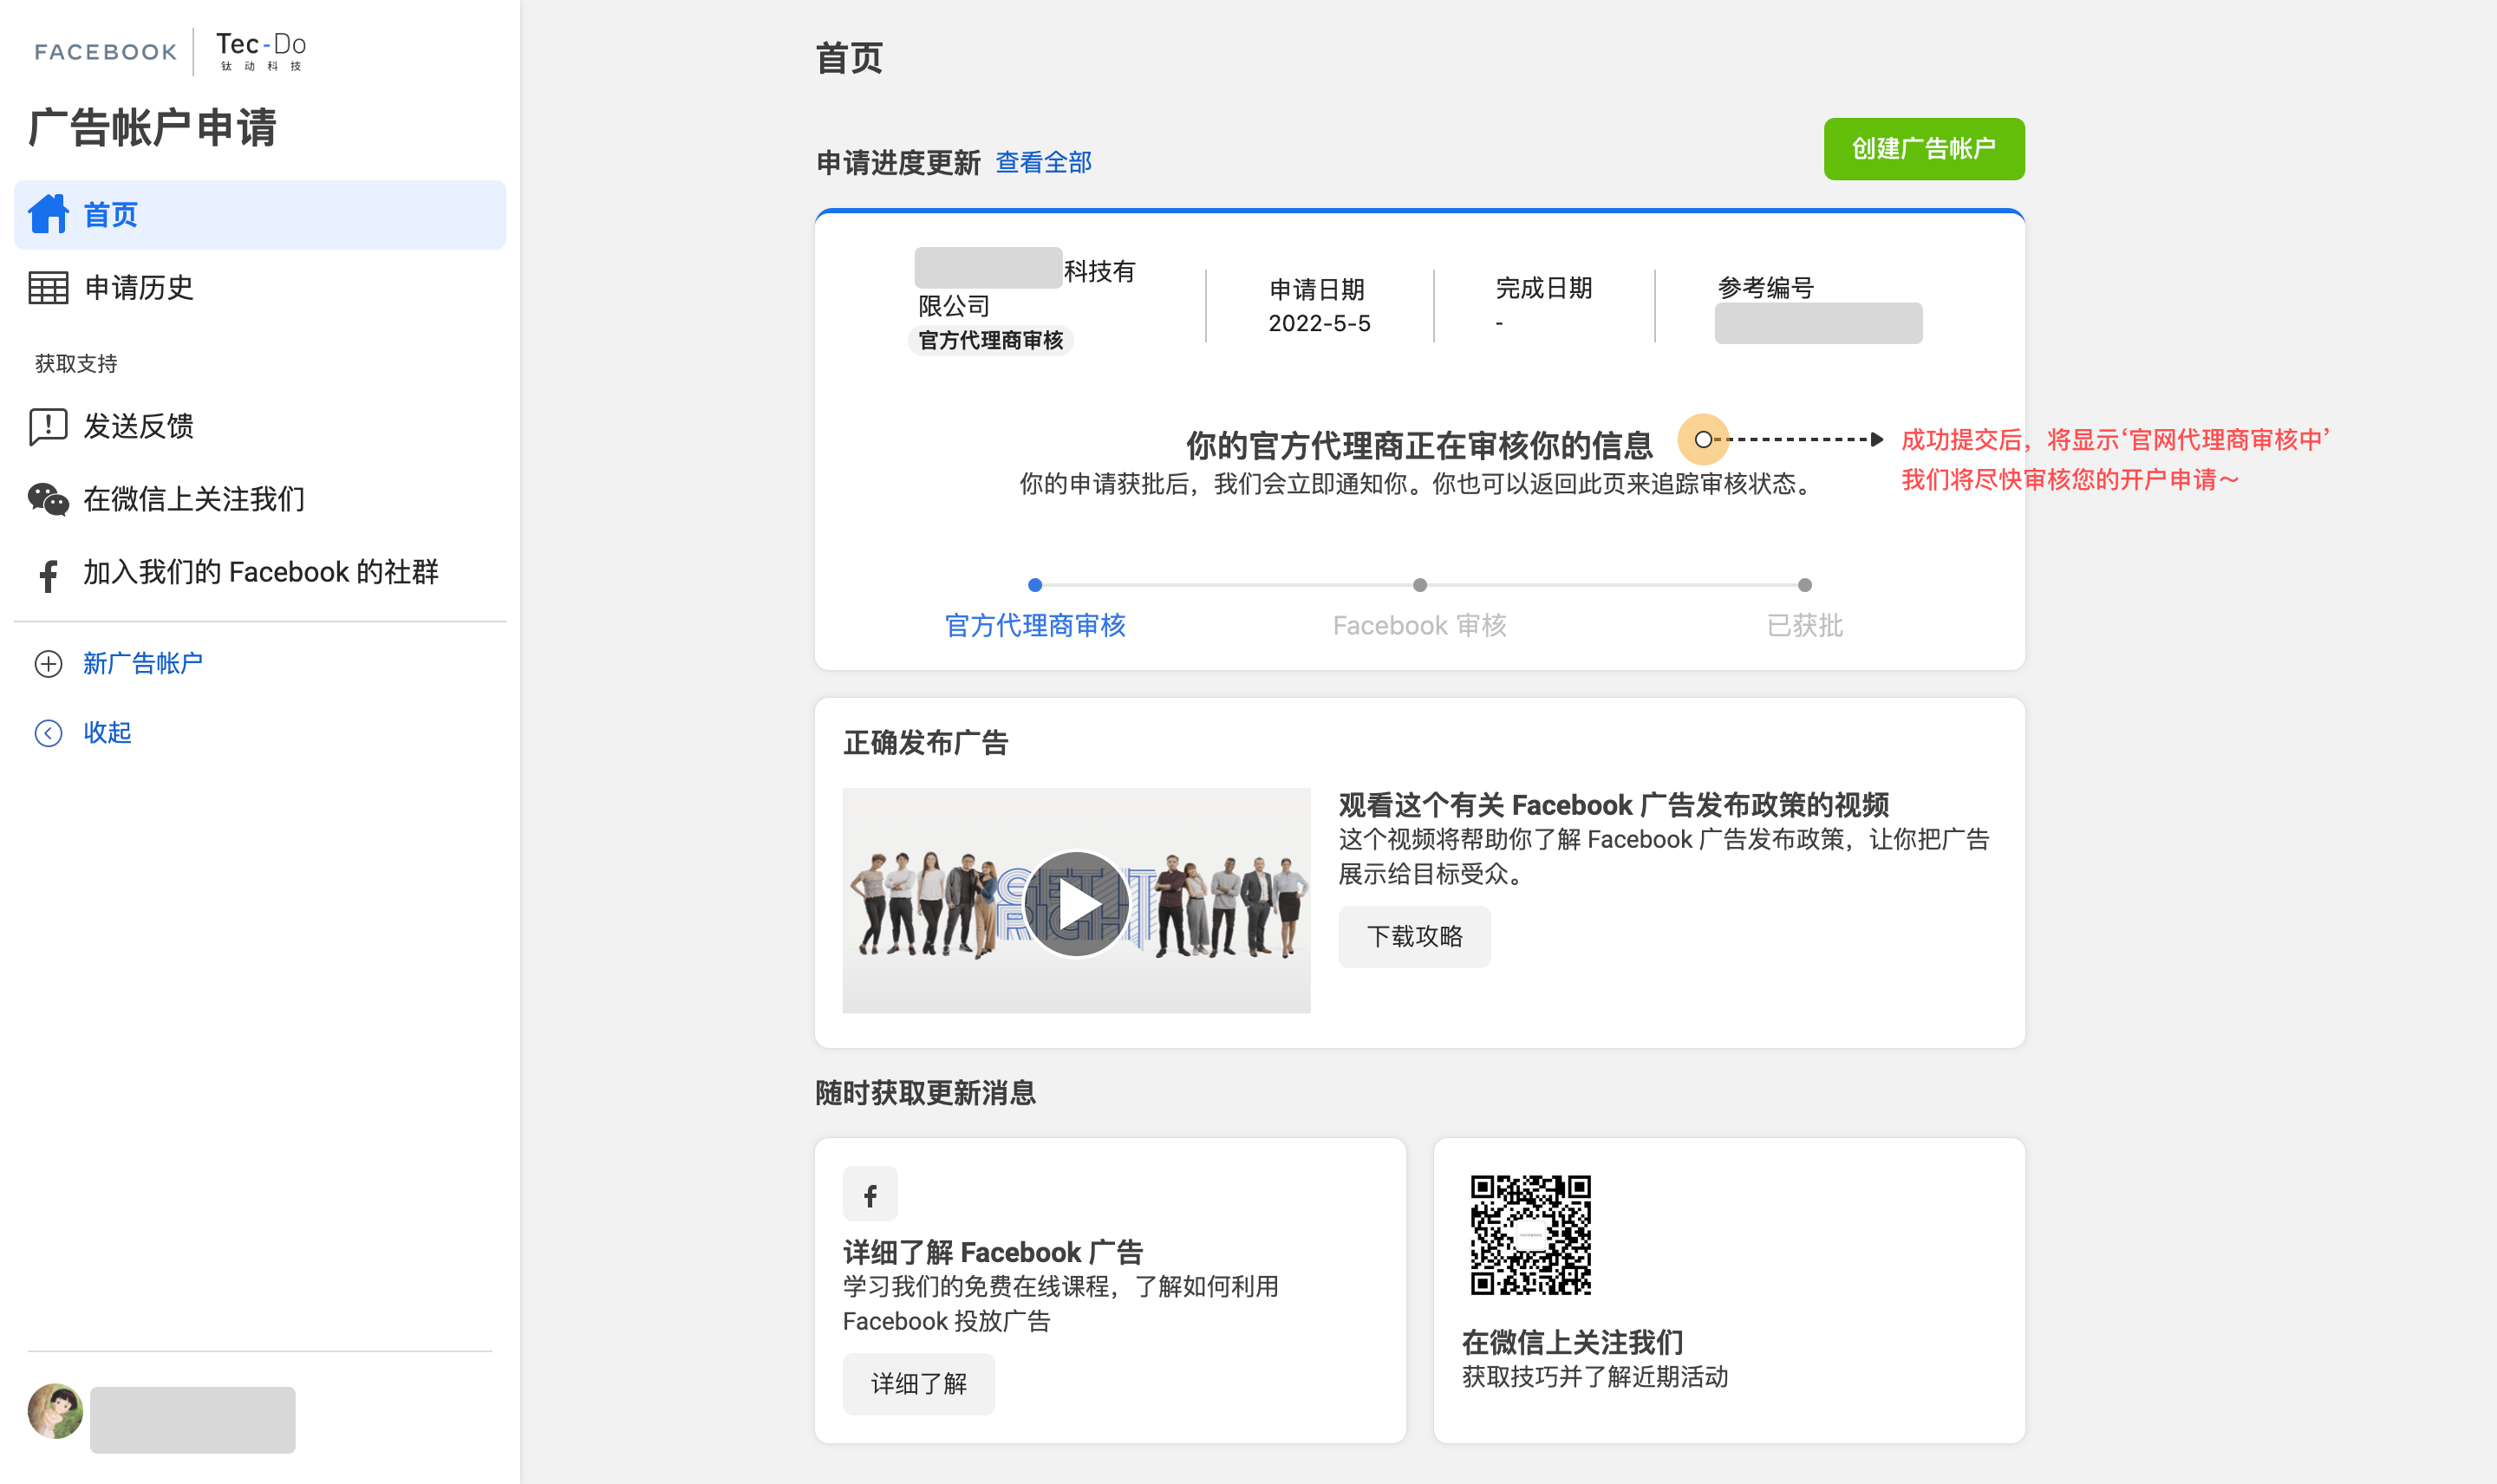Collapse sidebar with 收起

tap(107, 732)
